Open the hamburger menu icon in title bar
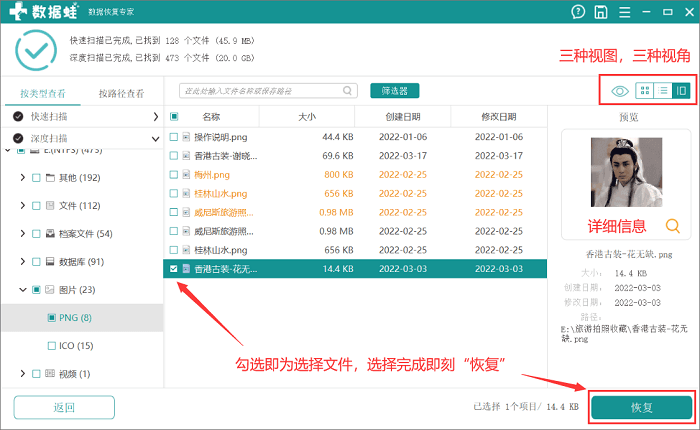Viewport: 700px width, 430px height. point(625,12)
